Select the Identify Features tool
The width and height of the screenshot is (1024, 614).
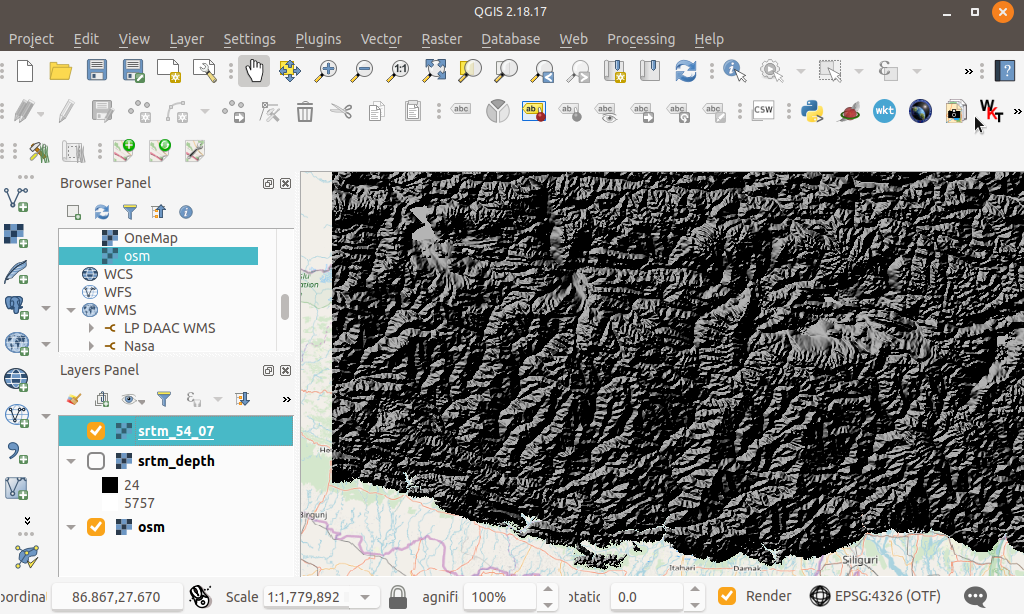coord(735,71)
